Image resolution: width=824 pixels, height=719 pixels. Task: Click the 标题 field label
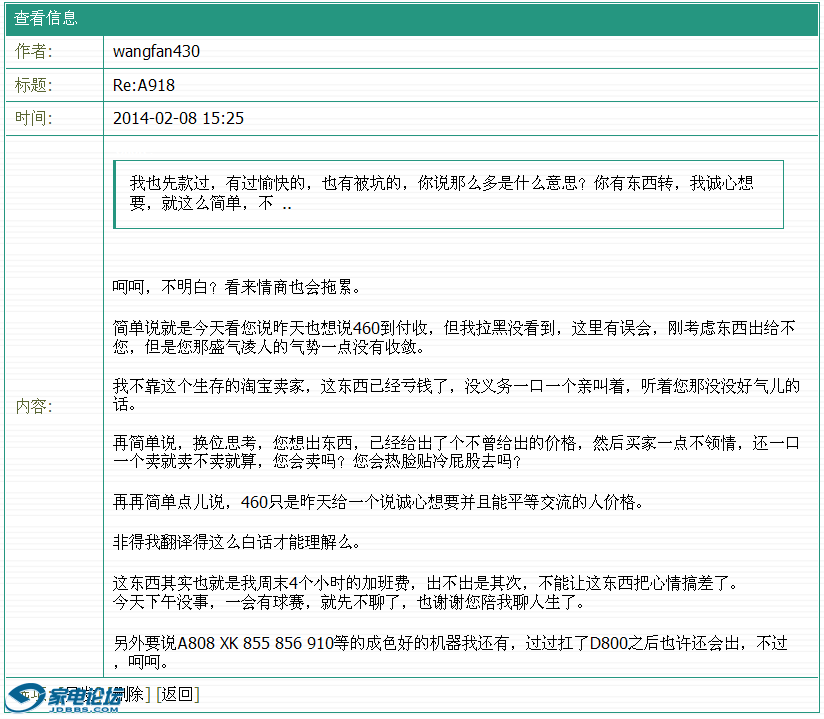33,85
